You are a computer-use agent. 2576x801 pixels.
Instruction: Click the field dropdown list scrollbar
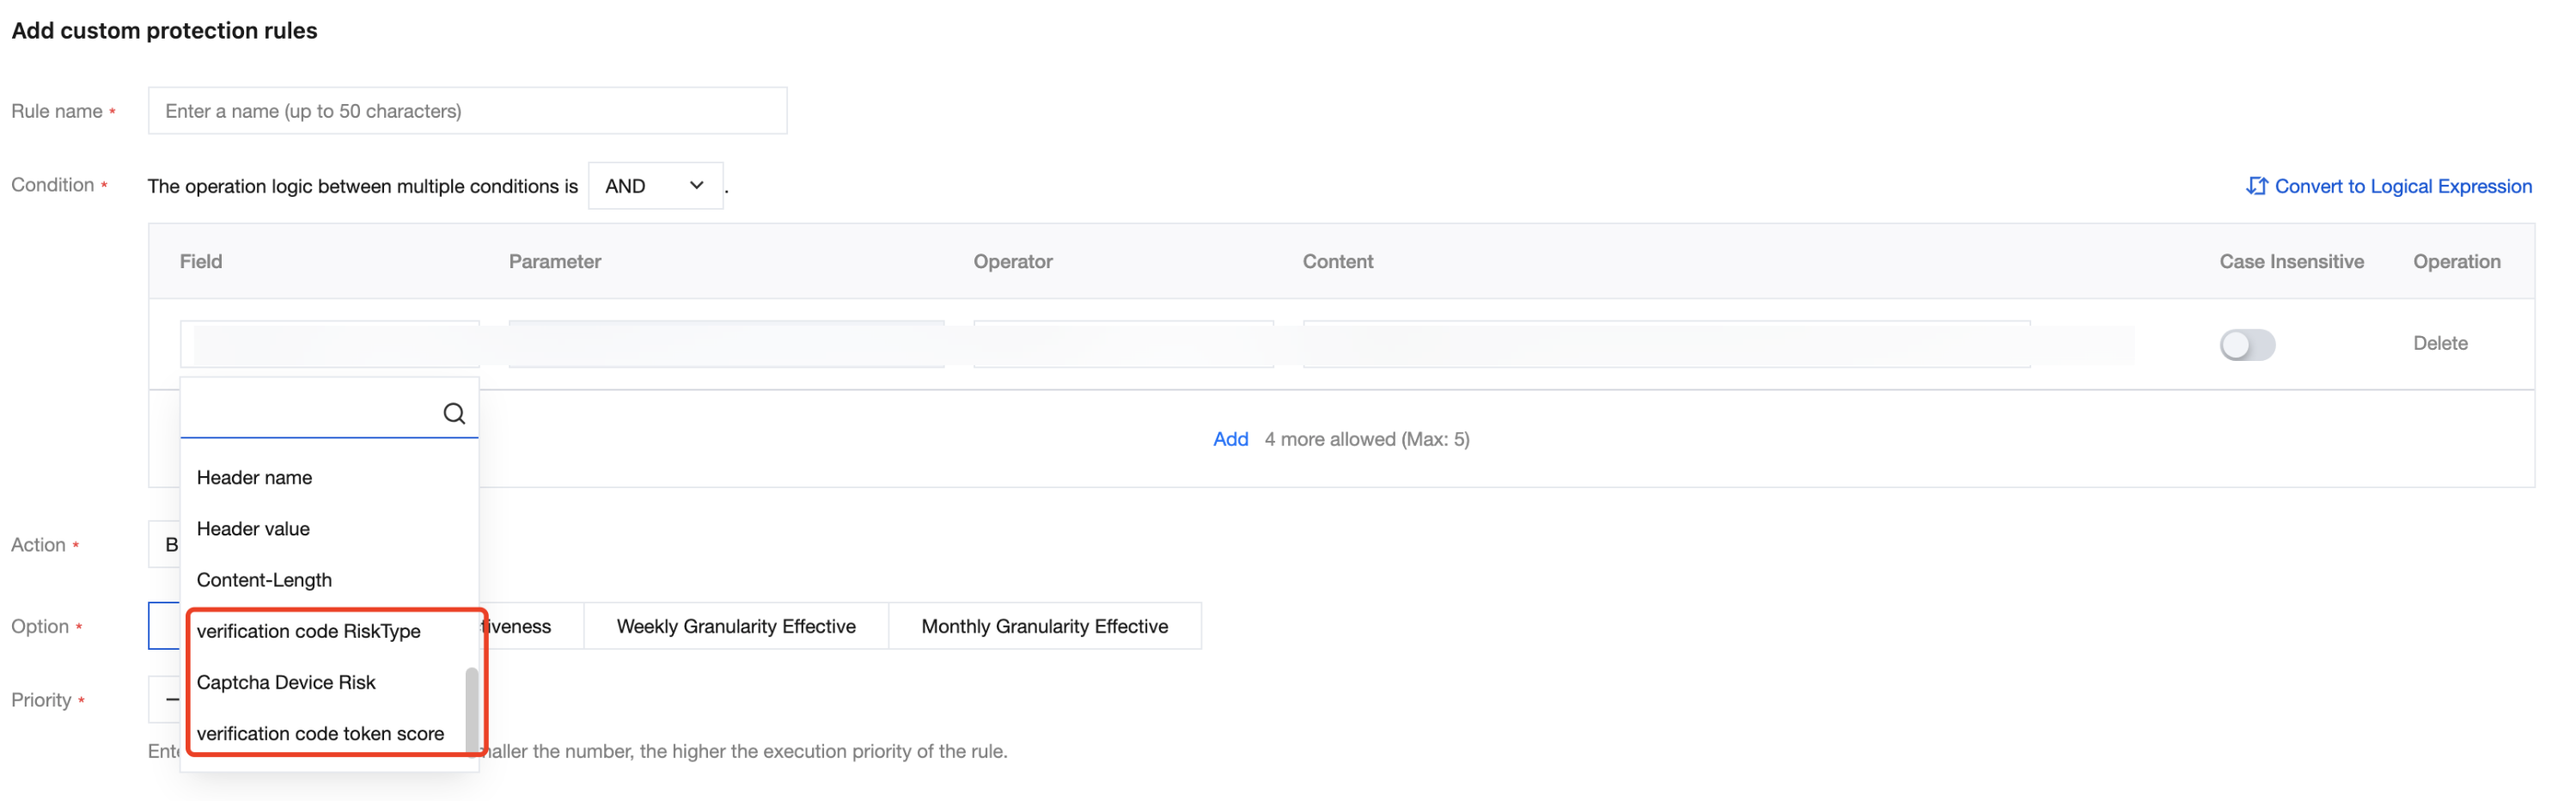[471, 706]
